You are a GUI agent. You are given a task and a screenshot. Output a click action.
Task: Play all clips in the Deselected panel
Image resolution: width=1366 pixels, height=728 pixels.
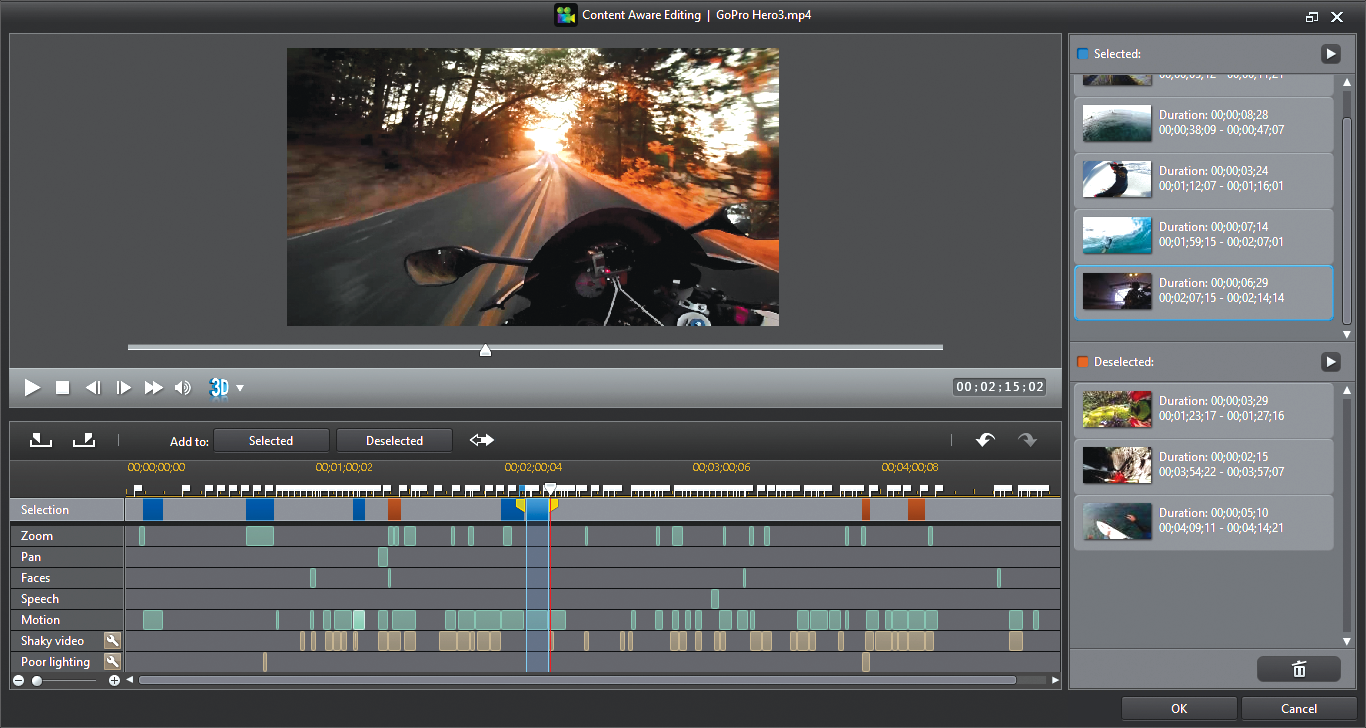click(1330, 362)
